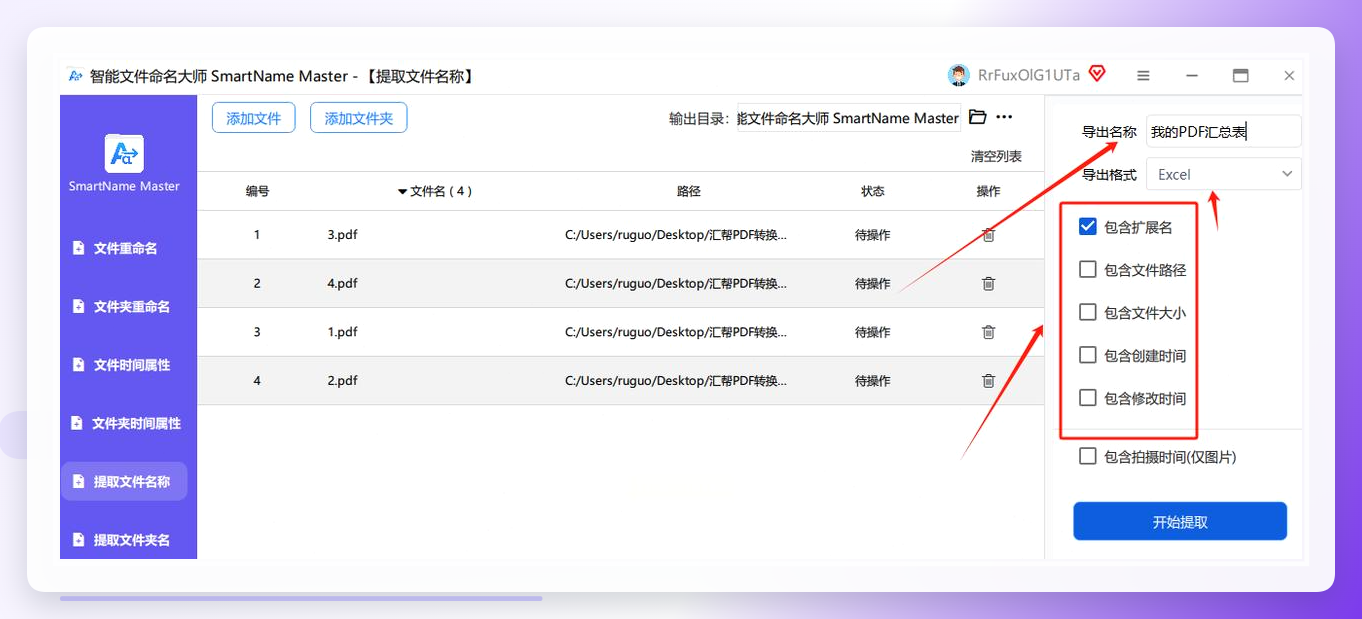Click the 添加文件 button

point(254,118)
